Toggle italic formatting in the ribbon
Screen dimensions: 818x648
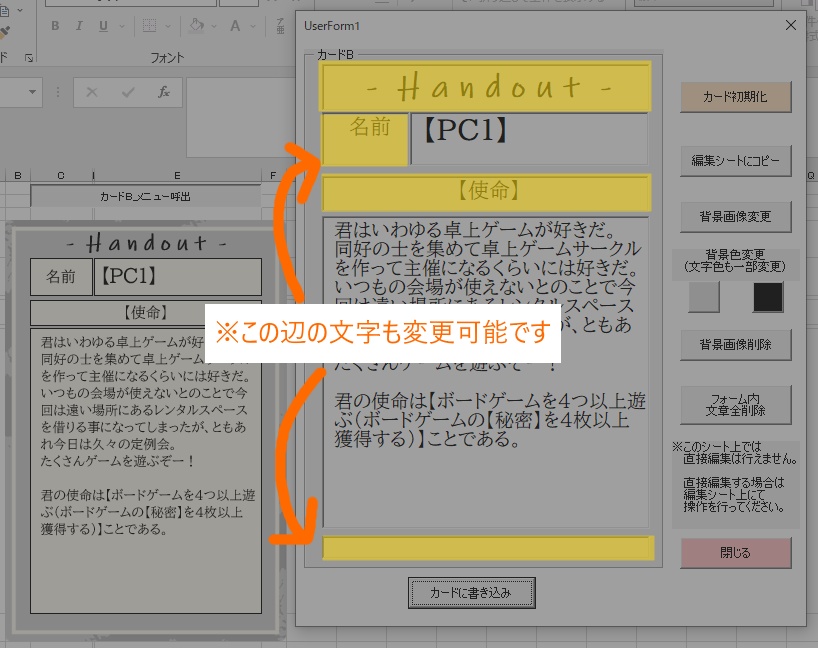tap(79, 26)
